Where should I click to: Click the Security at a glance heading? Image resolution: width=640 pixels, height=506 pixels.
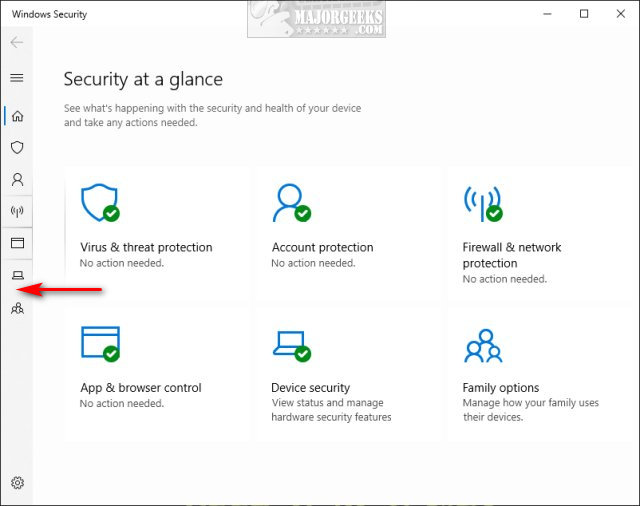143,79
